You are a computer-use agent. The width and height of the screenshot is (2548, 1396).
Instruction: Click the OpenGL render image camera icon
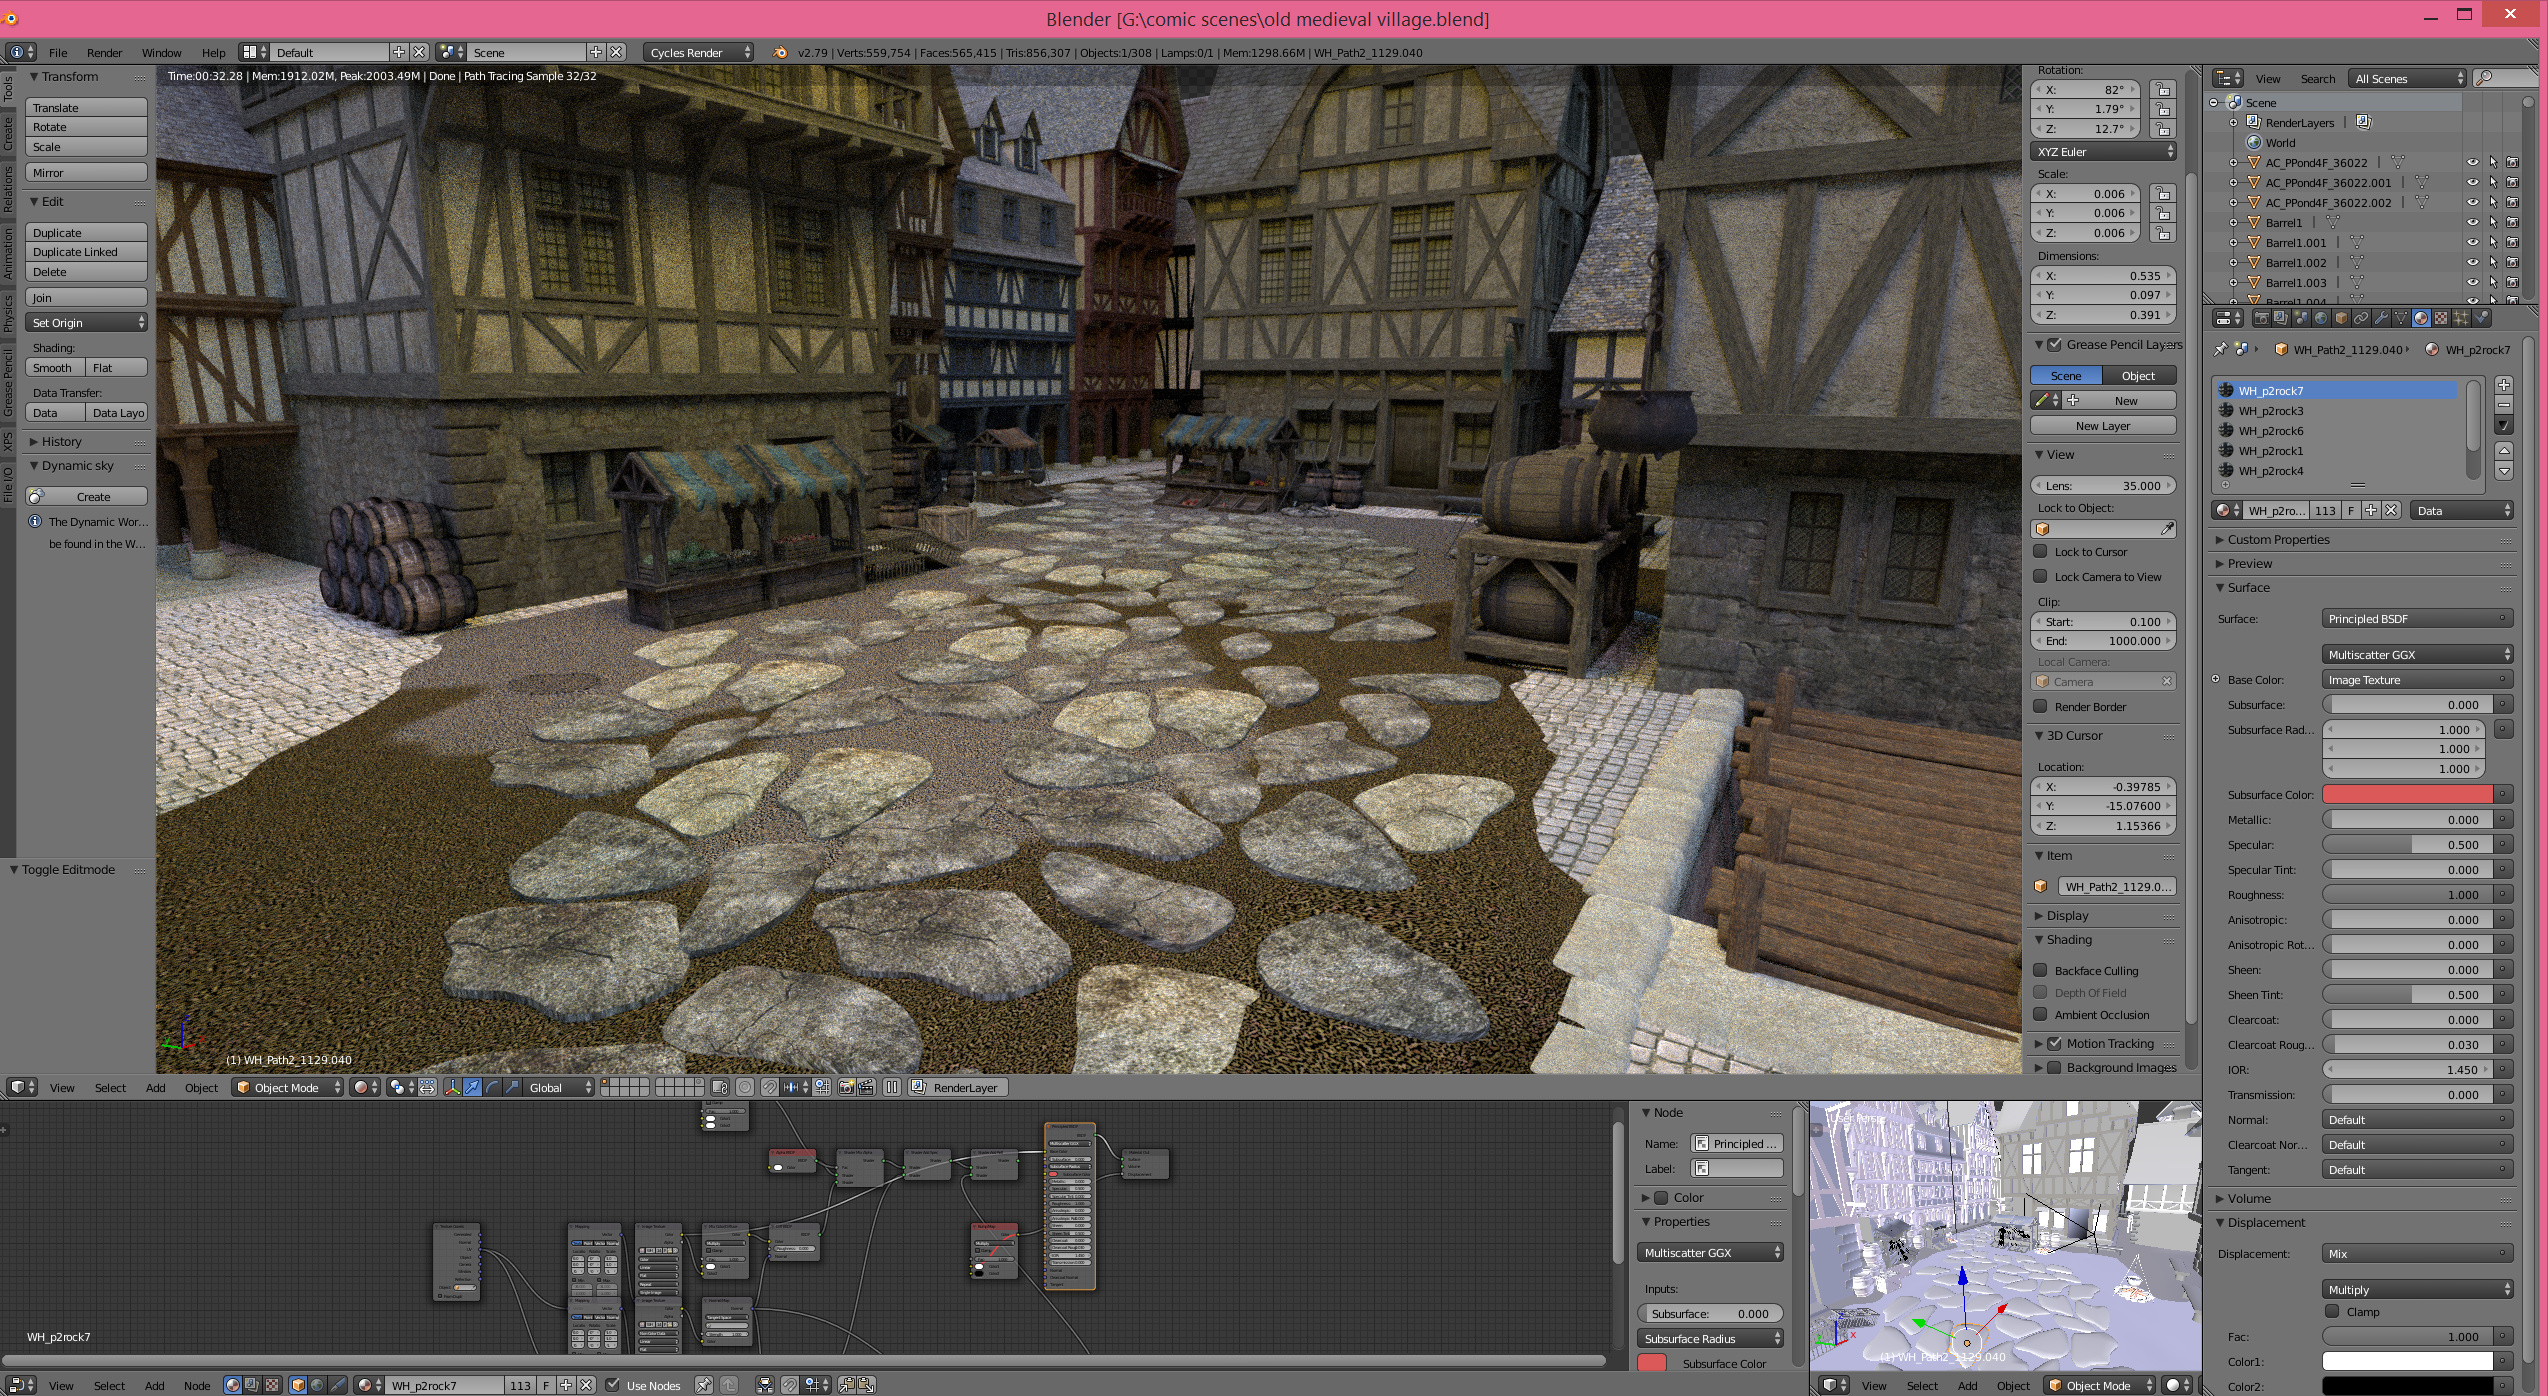(846, 1087)
